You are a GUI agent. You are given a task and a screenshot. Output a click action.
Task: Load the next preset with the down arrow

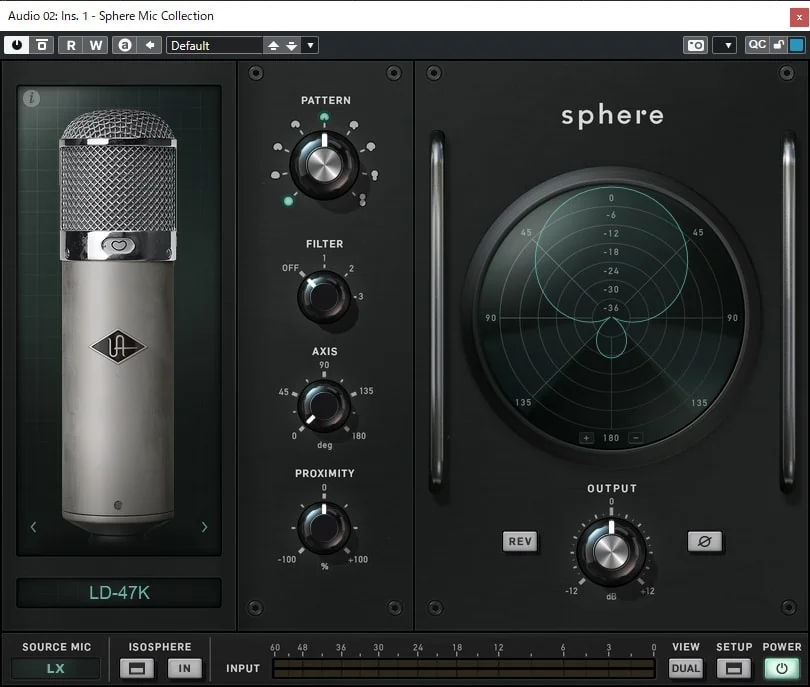coord(292,45)
